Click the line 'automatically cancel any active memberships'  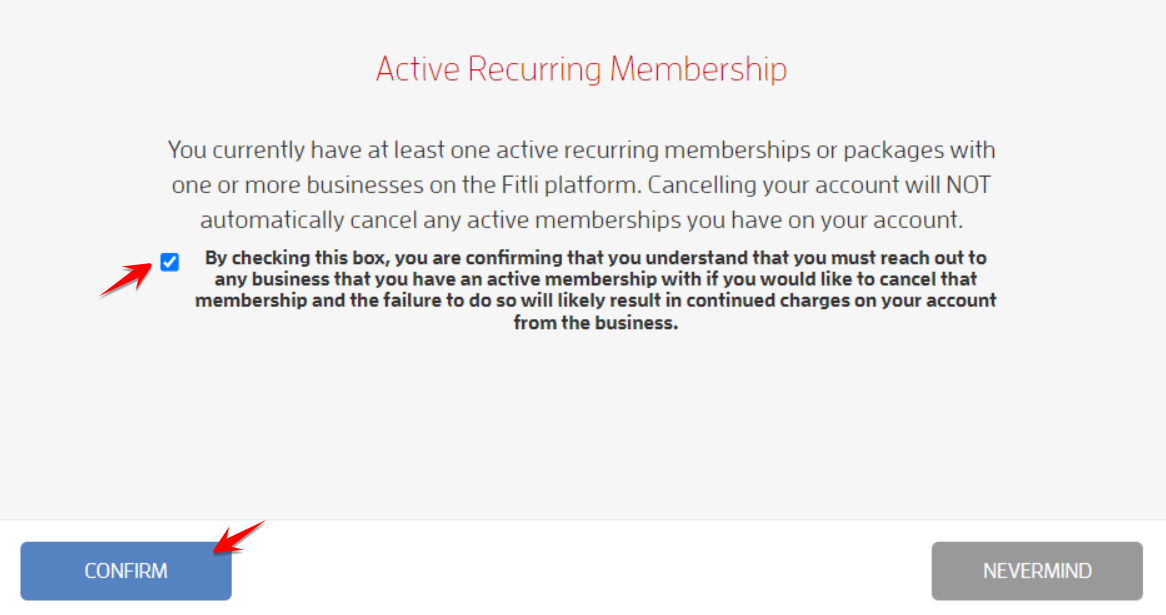coord(582,220)
